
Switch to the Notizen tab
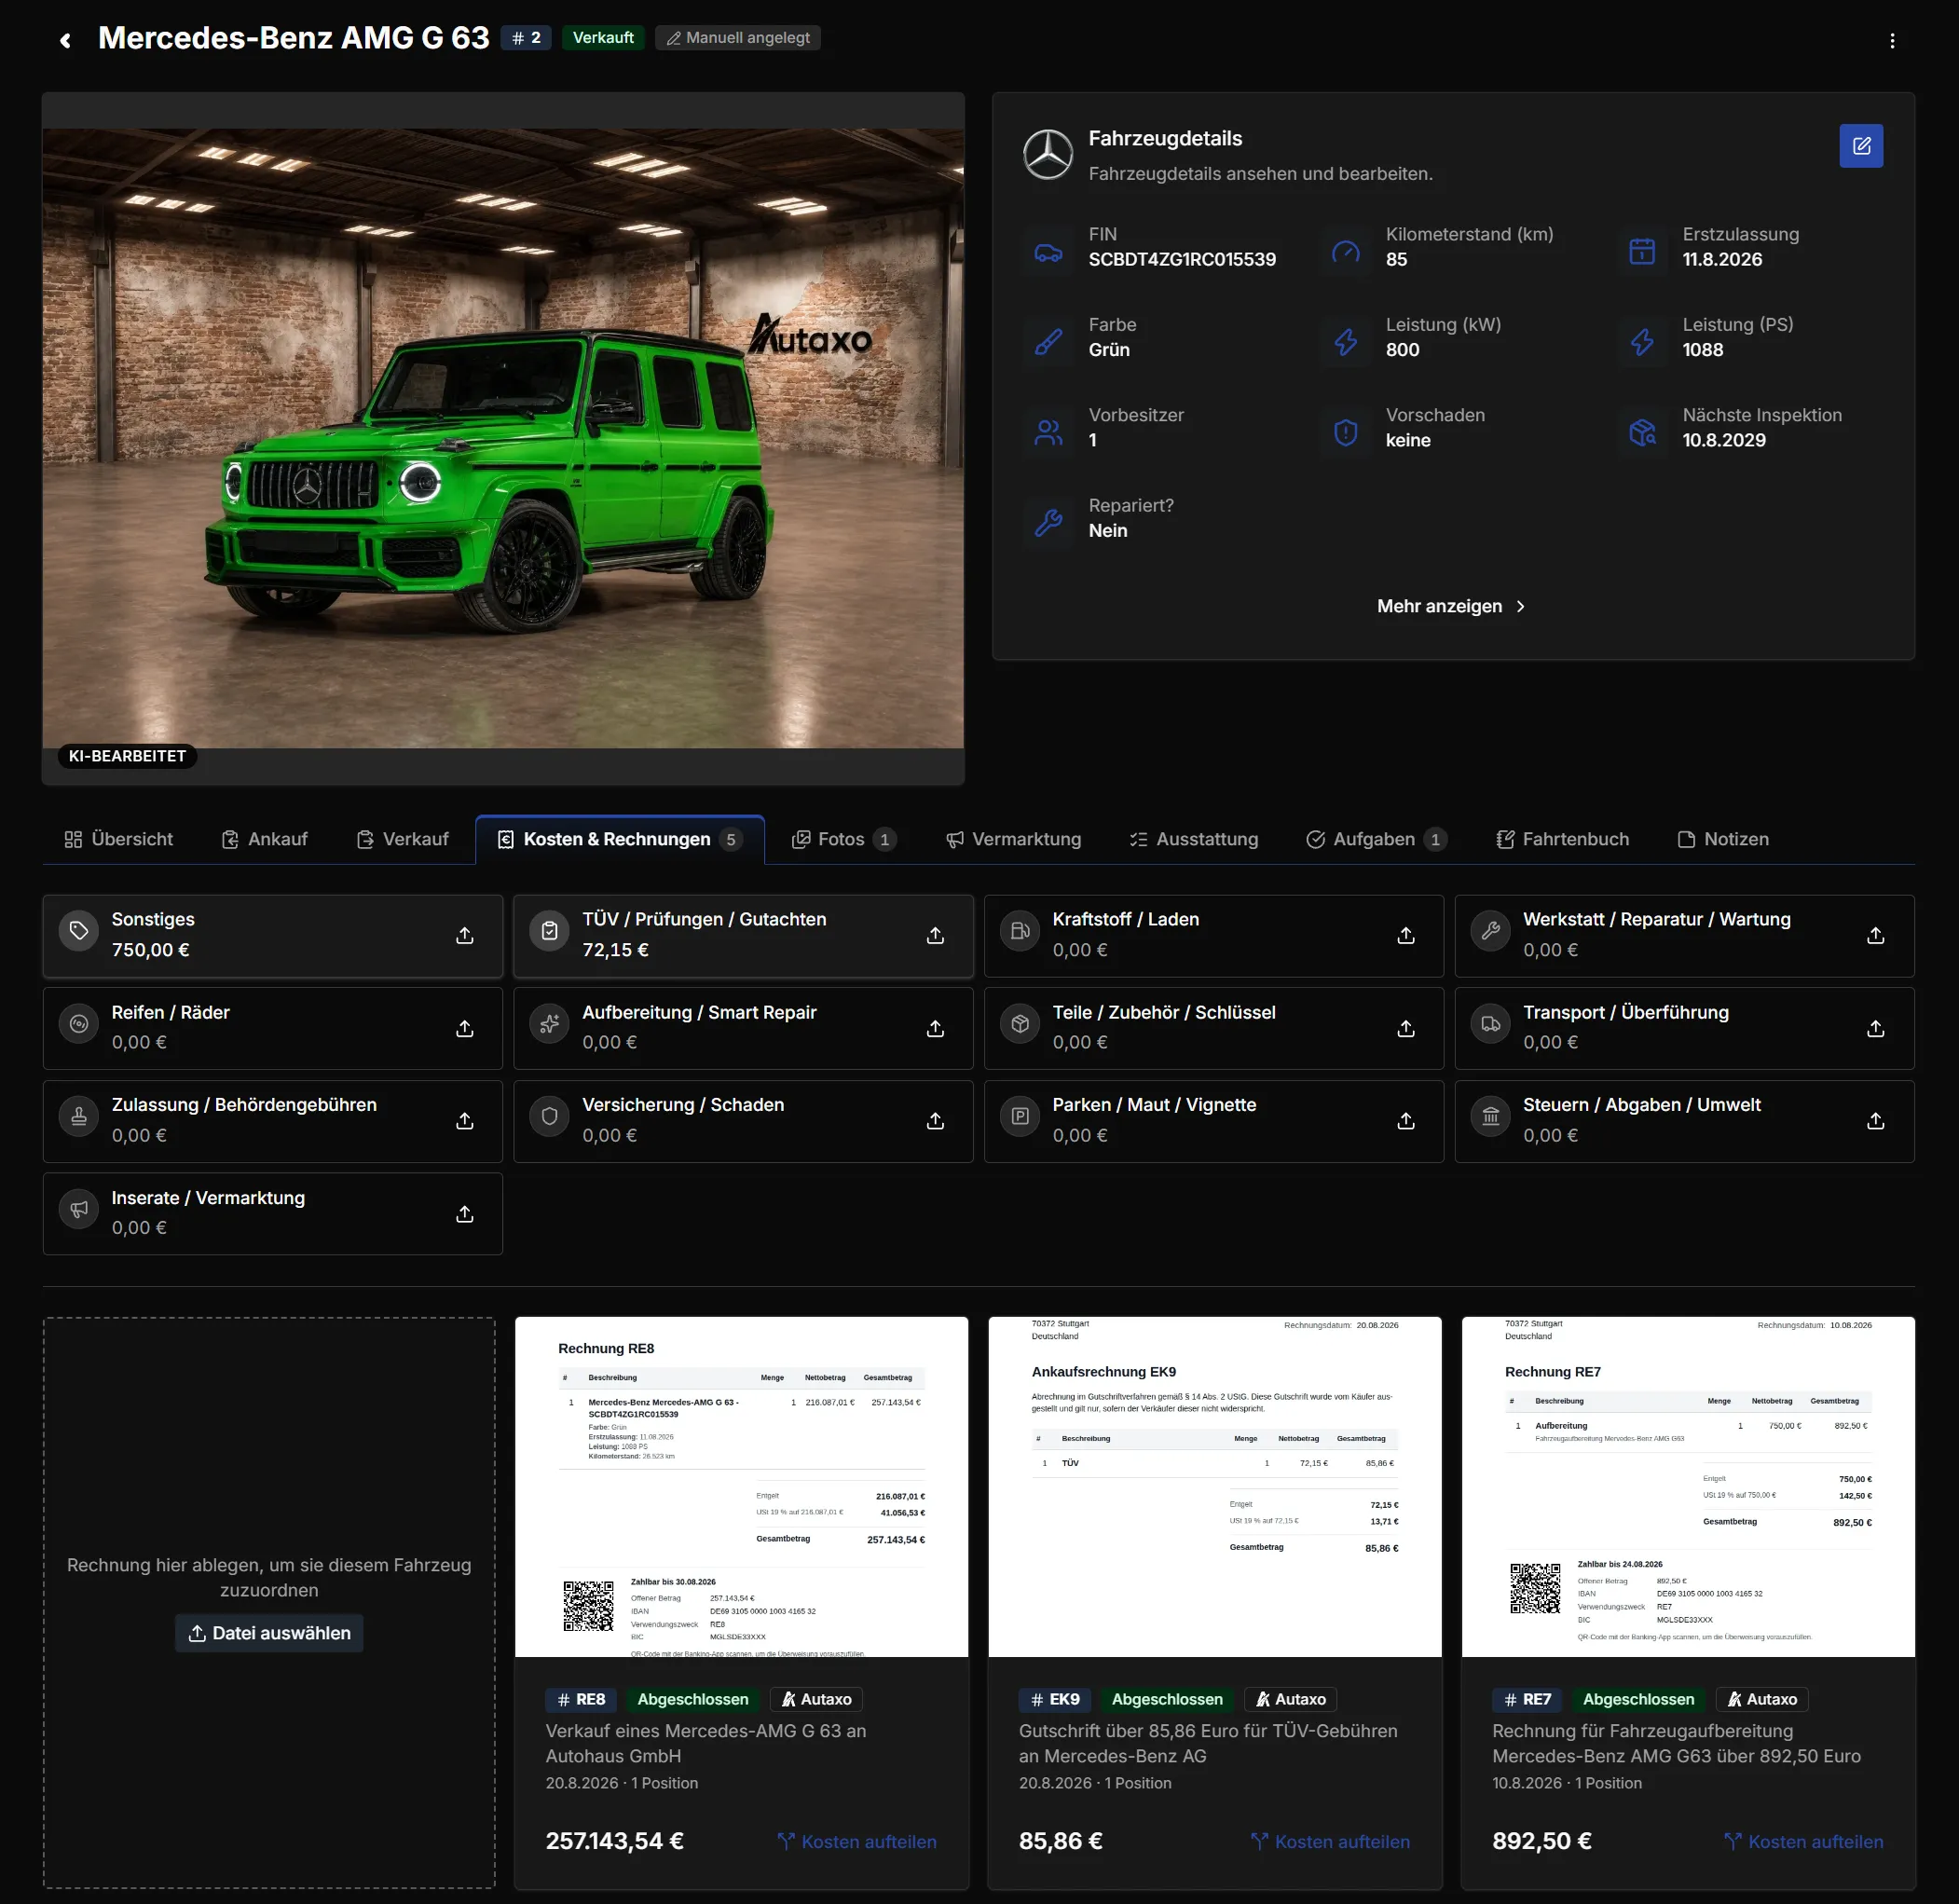point(1723,839)
